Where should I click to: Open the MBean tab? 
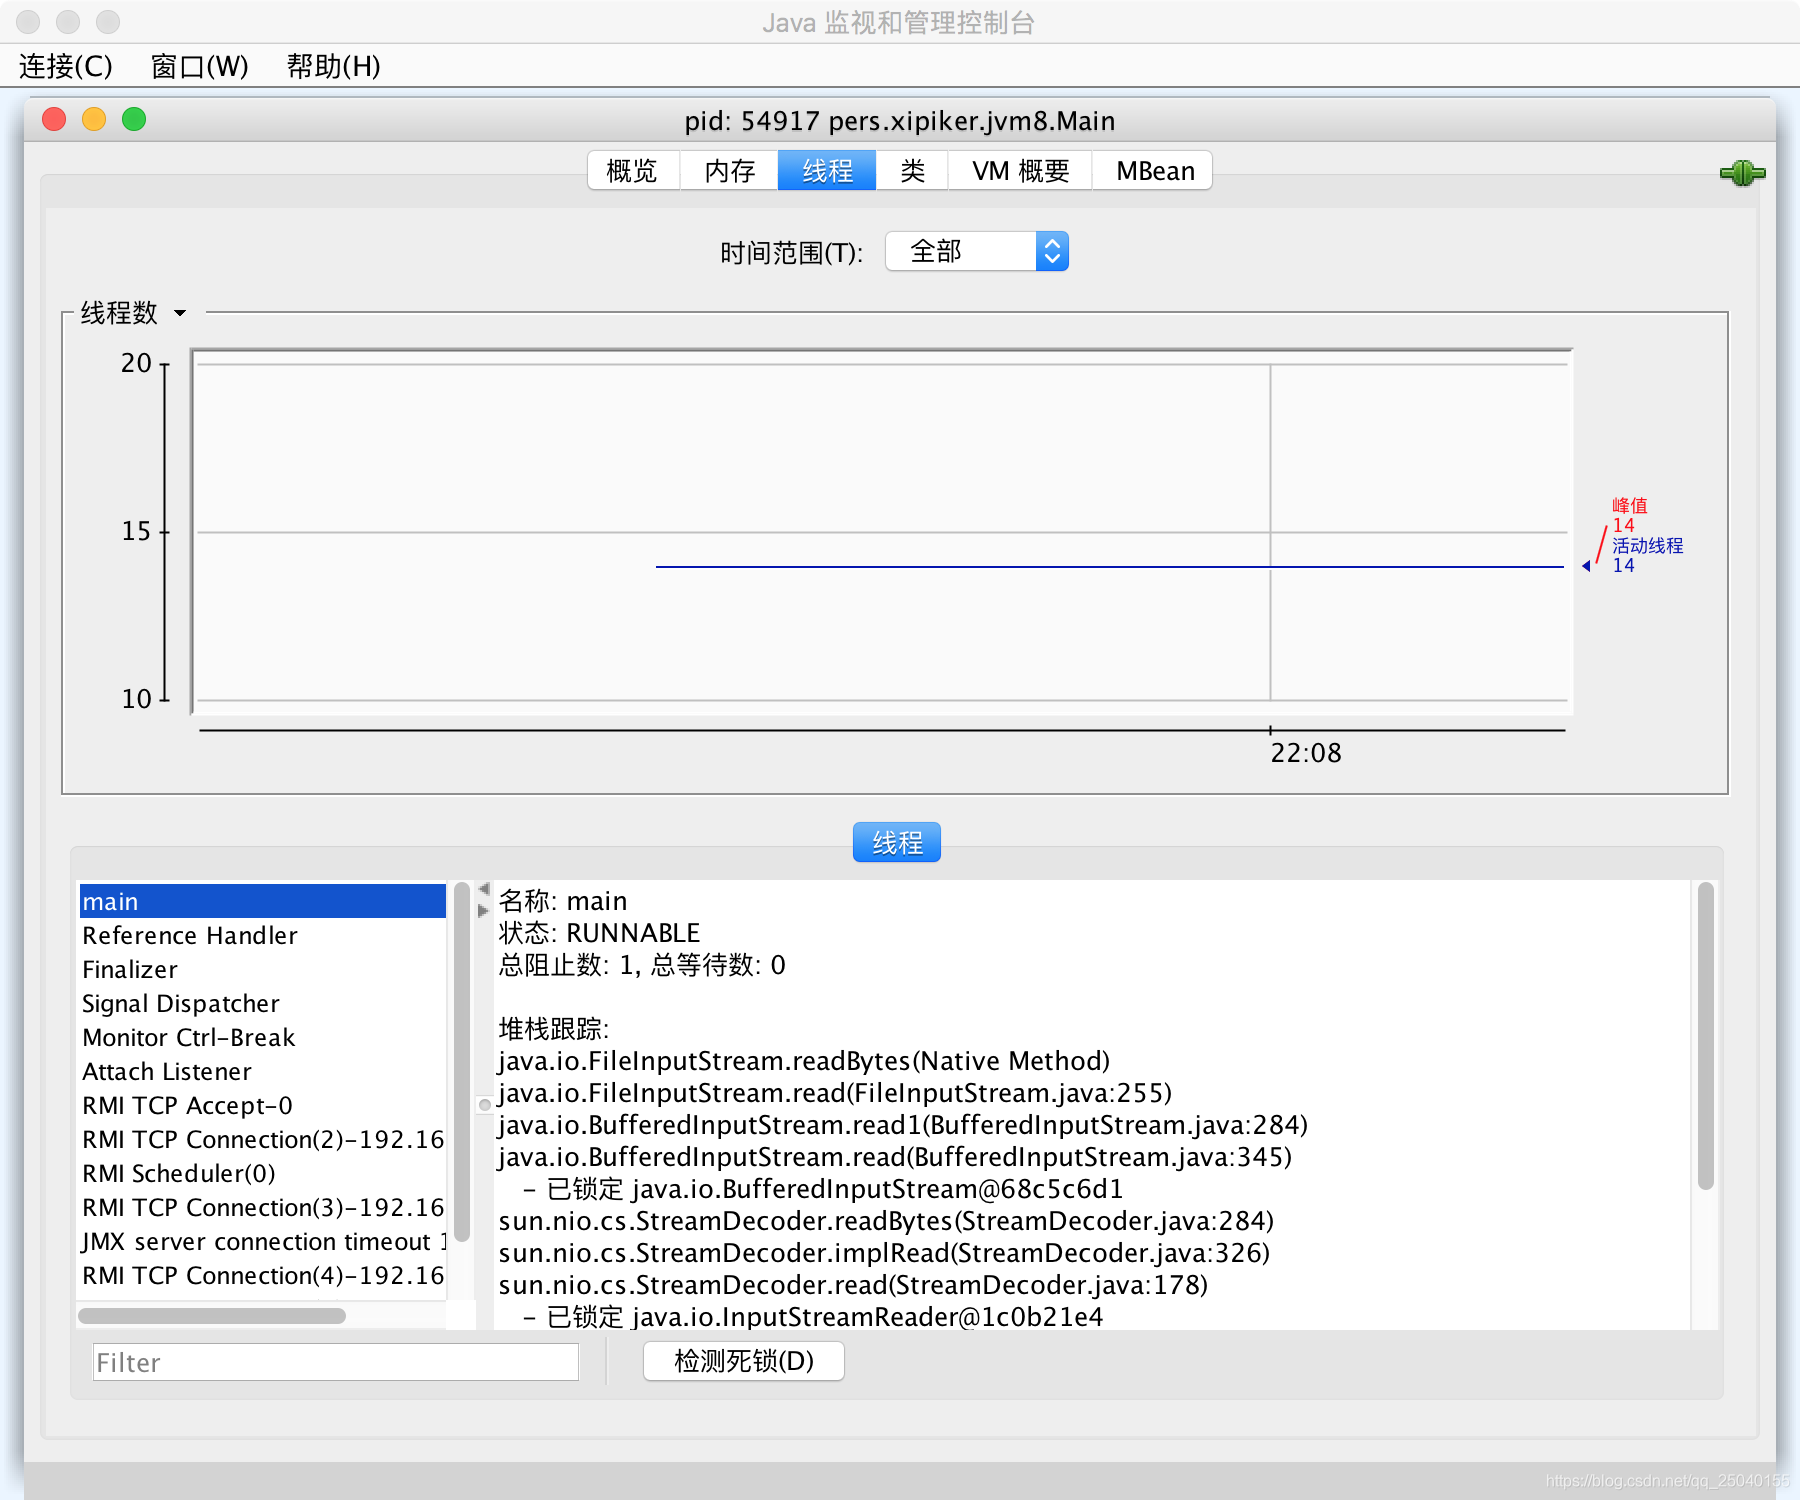[1154, 171]
